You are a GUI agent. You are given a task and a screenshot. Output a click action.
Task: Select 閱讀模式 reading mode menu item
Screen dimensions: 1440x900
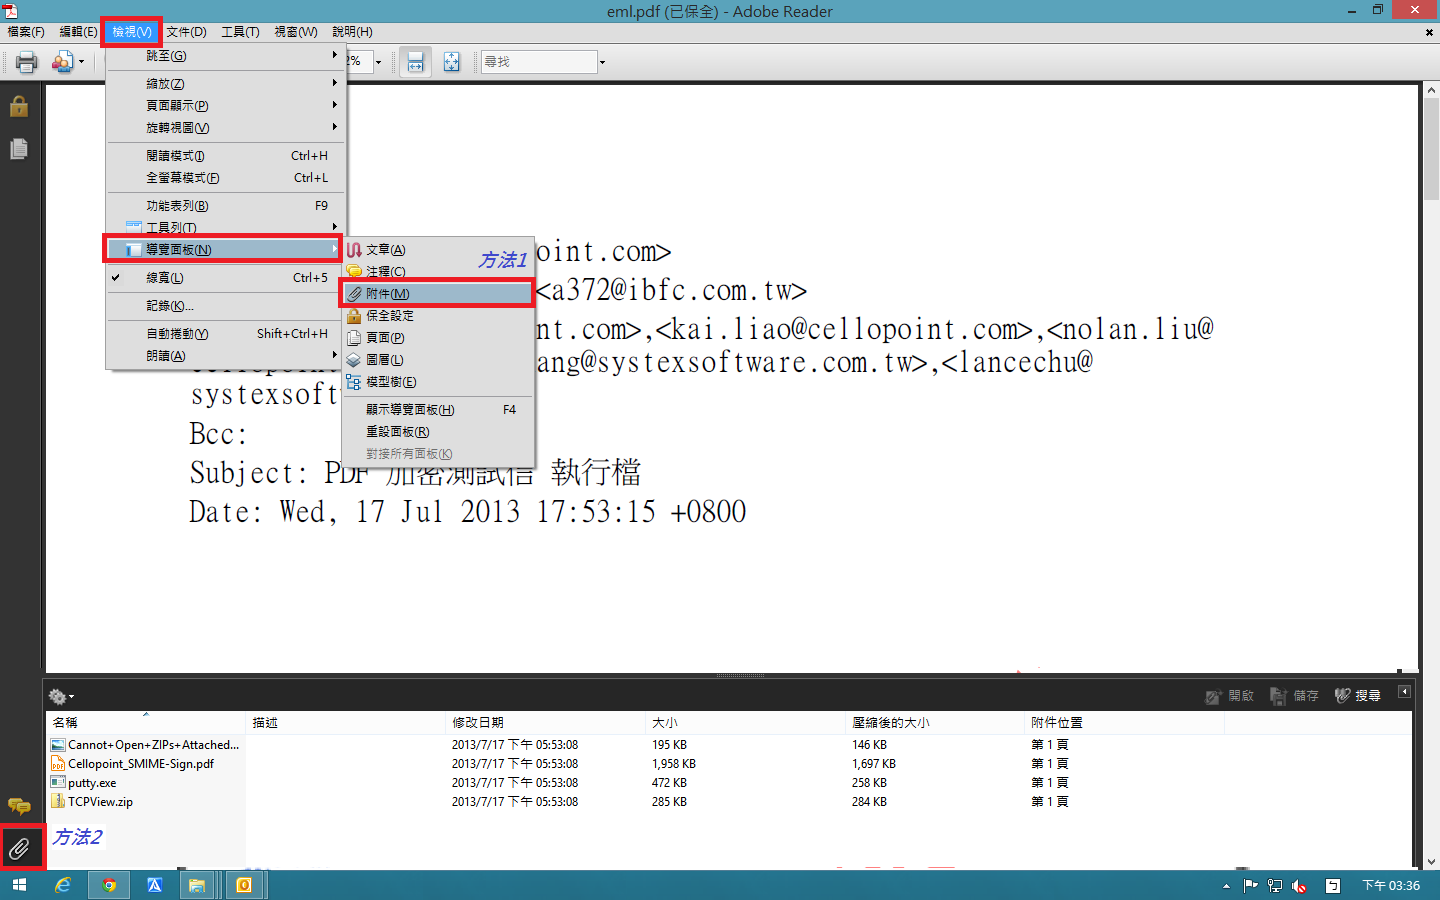click(x=226, y=156)
